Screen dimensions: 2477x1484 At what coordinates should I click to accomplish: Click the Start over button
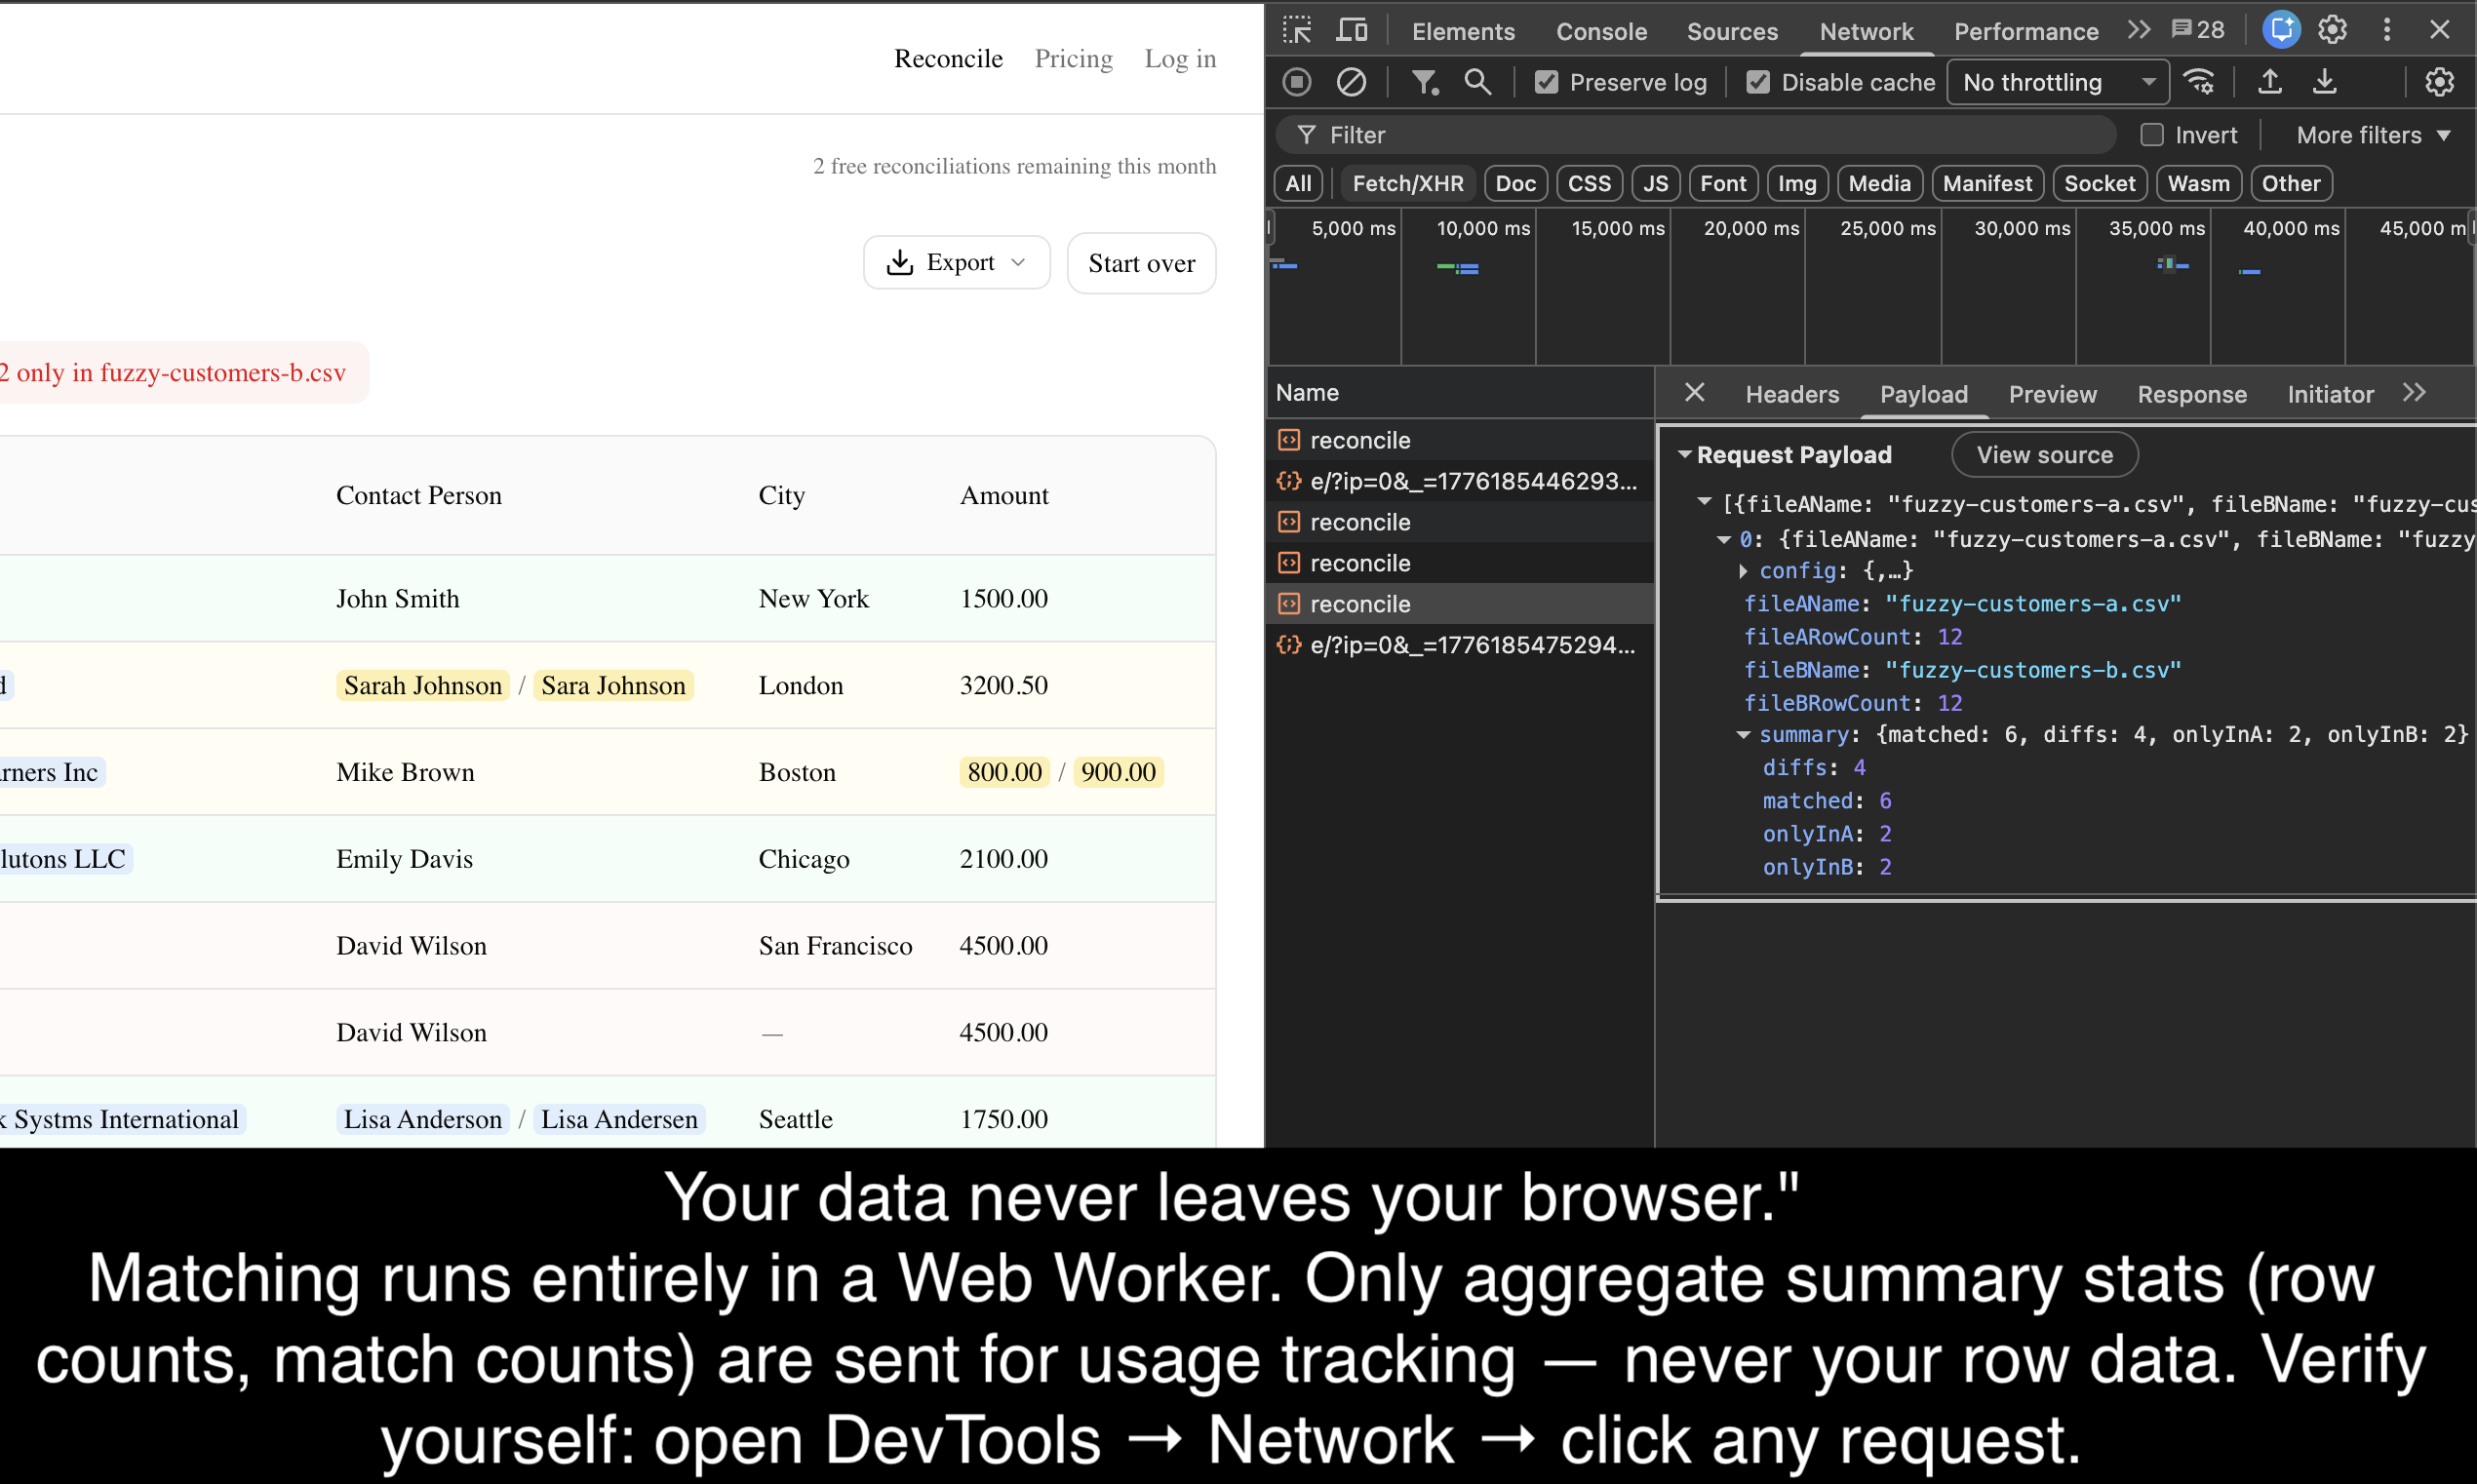1141,263
